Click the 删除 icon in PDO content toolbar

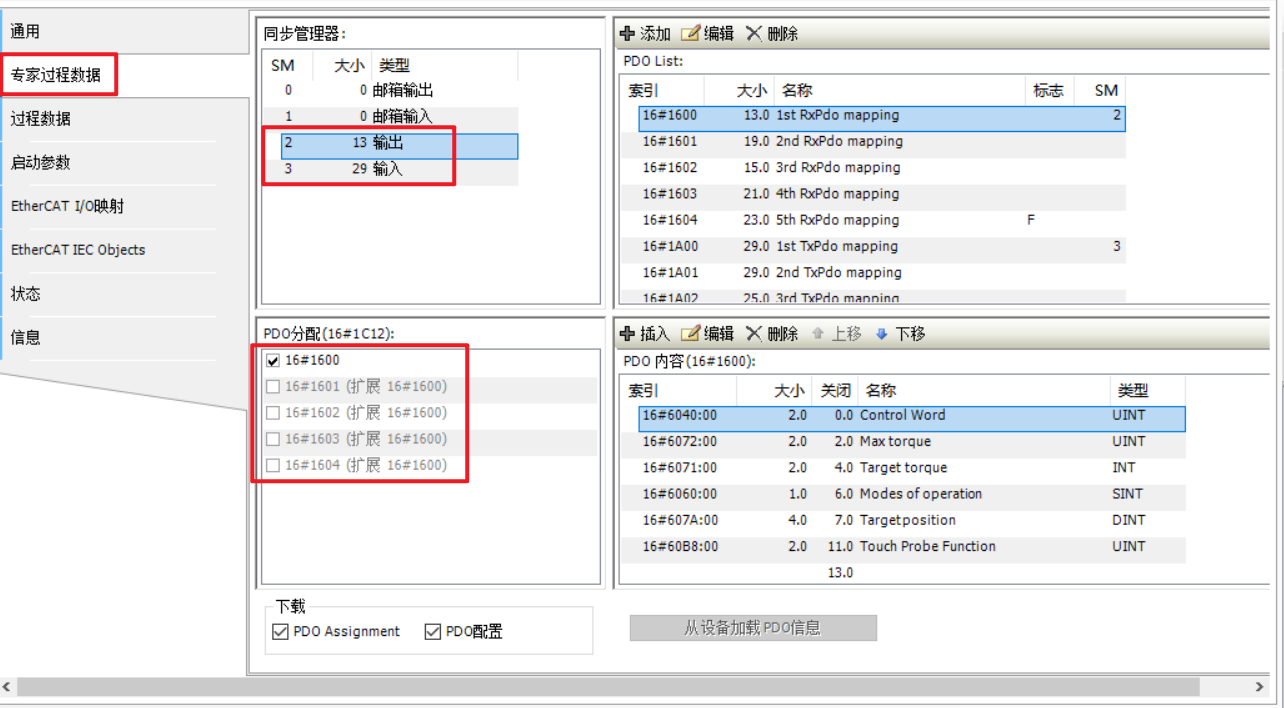click(x=754, y=334)
